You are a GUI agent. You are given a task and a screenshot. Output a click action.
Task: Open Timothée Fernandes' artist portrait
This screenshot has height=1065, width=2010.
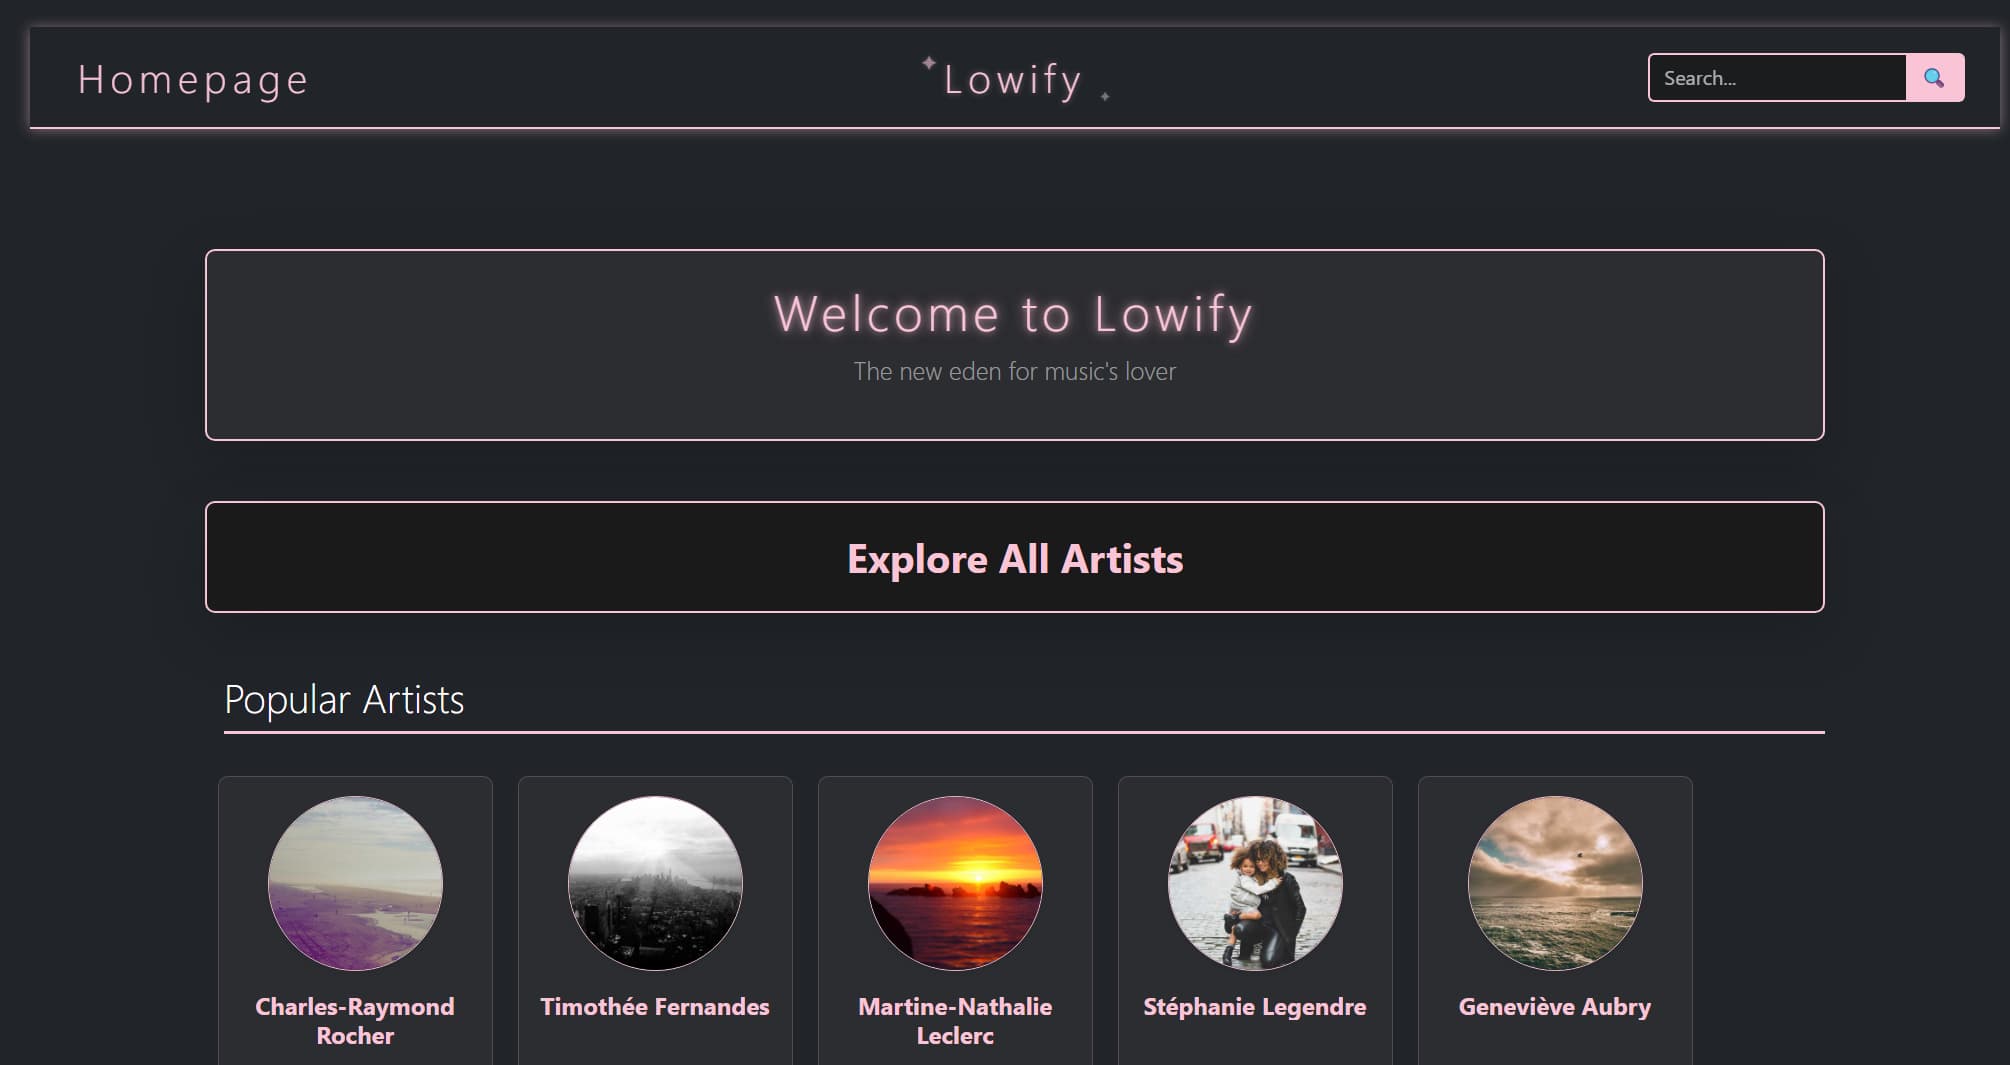coord(655,883)
